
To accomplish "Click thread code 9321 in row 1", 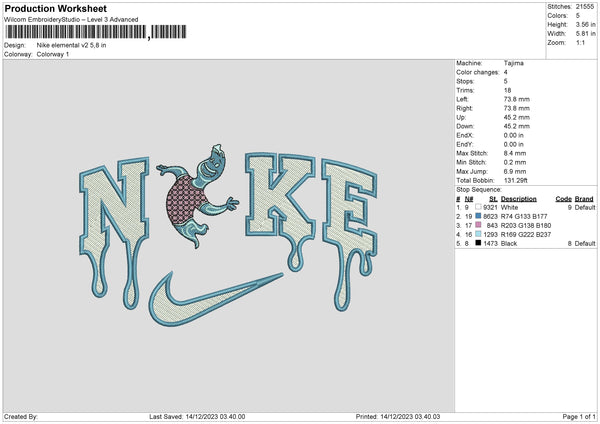I will pyautogui.click(x=490, y=207).
